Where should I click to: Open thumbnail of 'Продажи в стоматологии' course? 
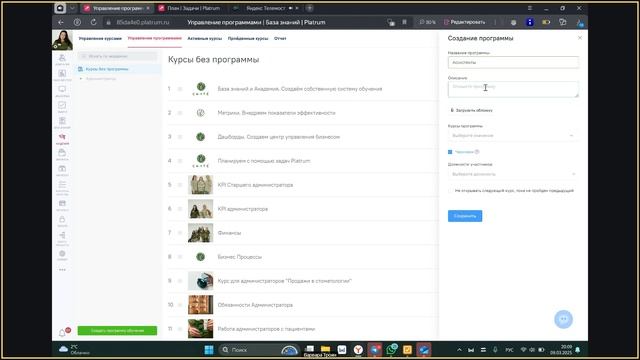coord(200,281)
